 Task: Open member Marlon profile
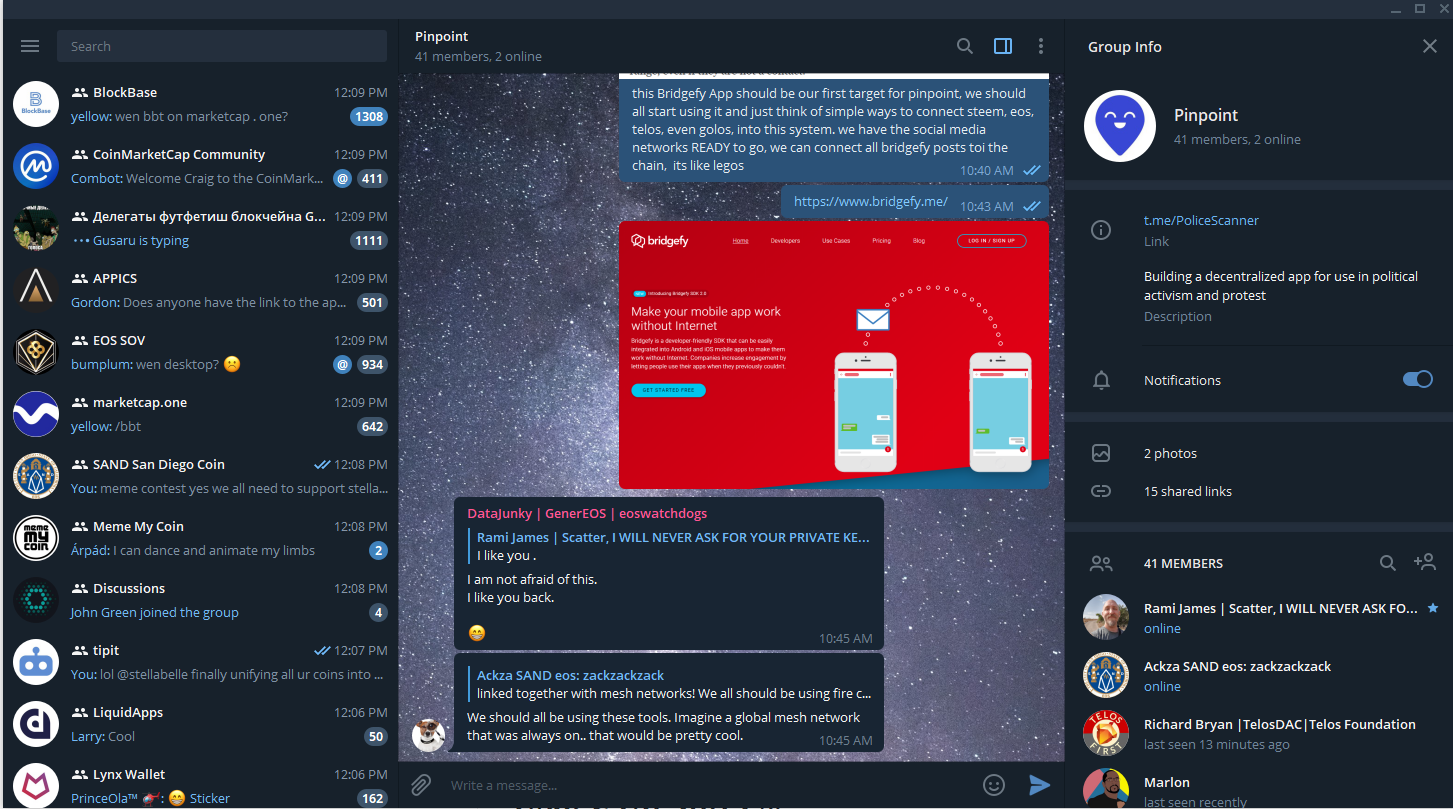point(1259,786)
